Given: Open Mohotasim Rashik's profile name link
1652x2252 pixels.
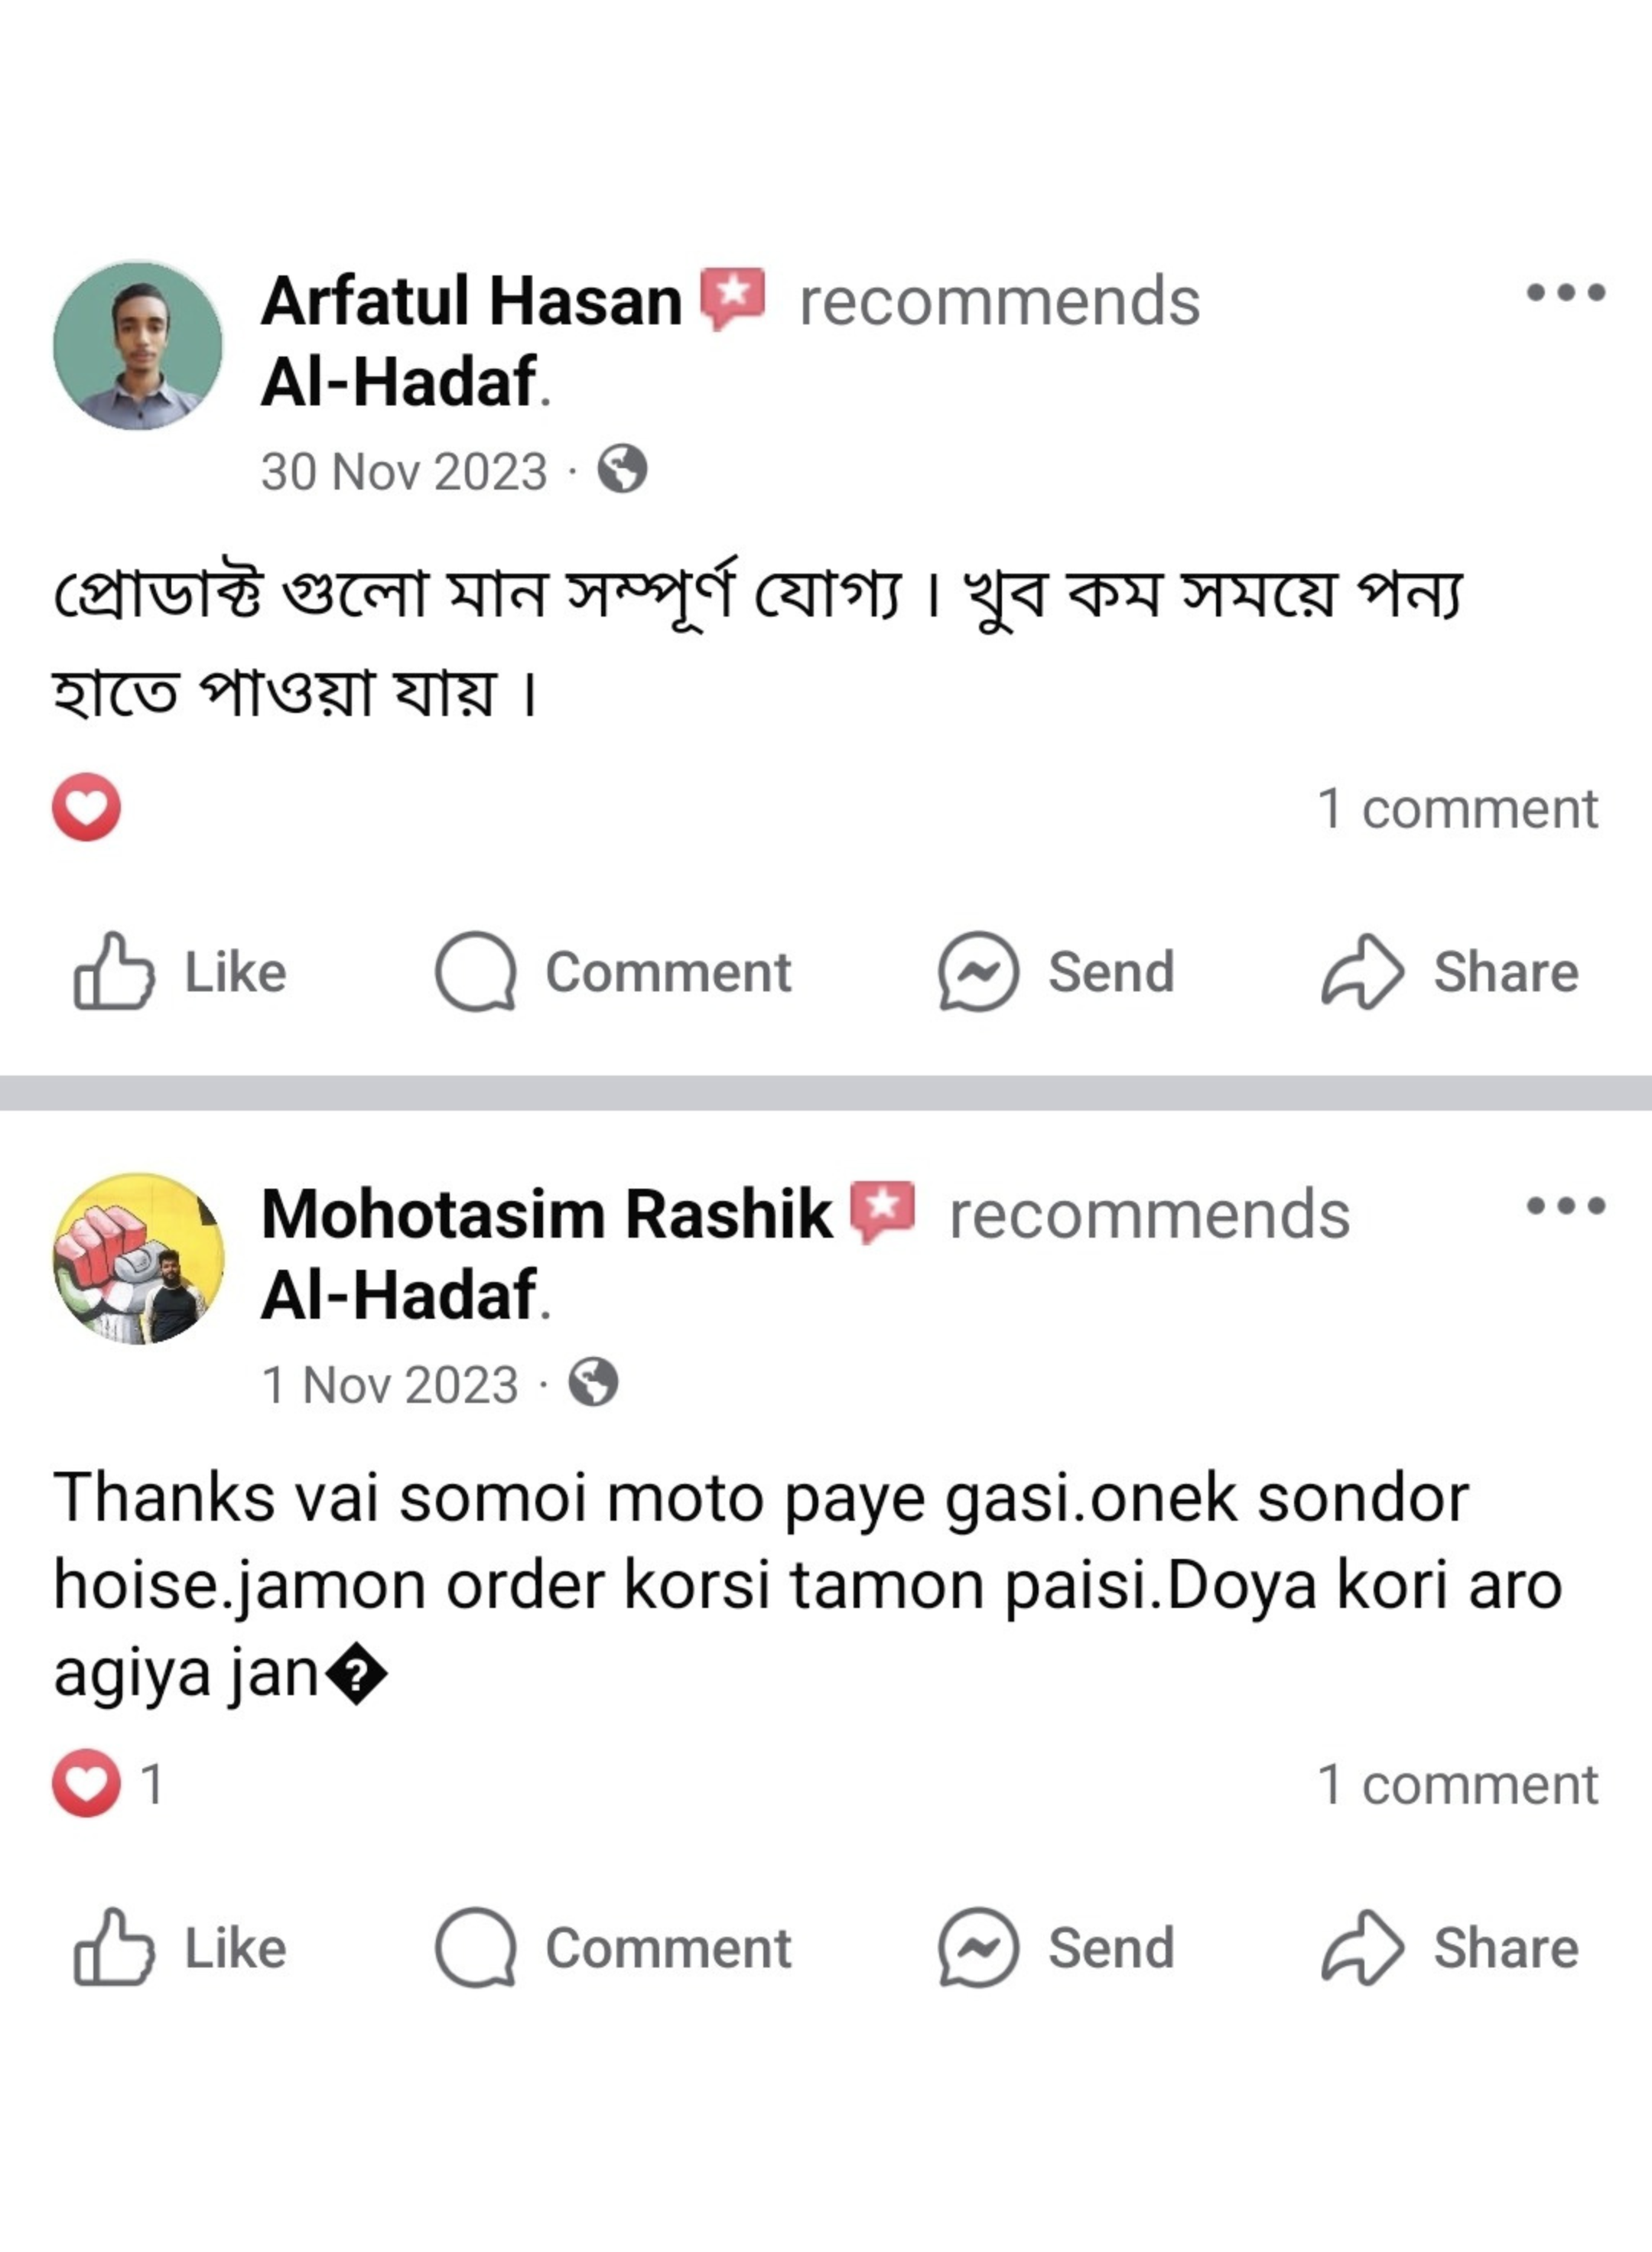Looking at the screenshot, I should click(x=546, y=1214).
